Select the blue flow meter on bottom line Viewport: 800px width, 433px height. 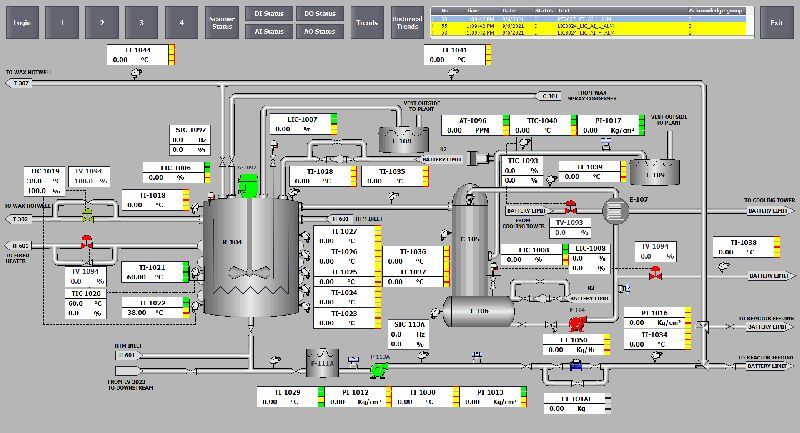coord(577,366)
